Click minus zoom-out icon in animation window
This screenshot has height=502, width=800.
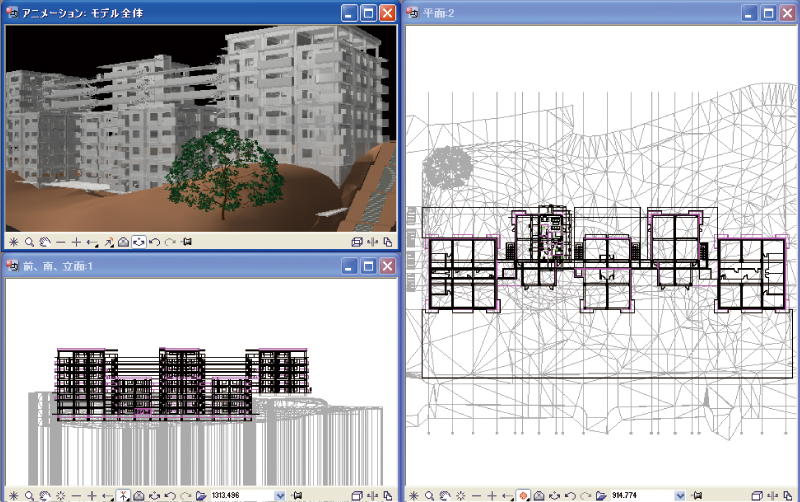tap(61, 242)
